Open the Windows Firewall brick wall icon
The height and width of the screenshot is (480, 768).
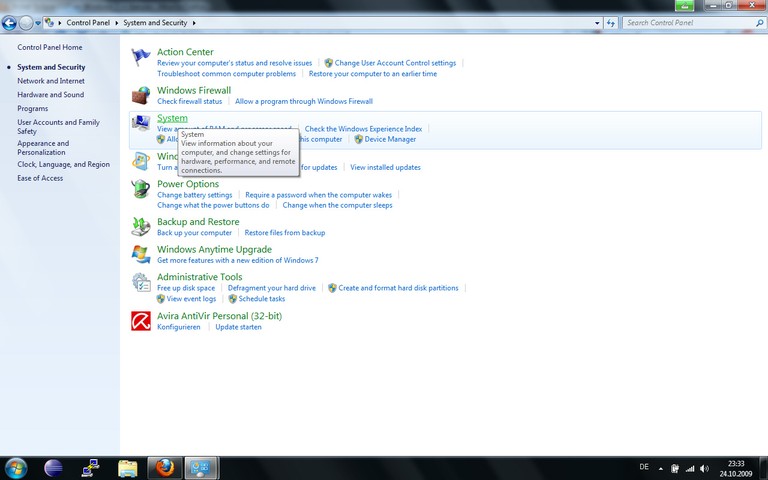(141, 95)
